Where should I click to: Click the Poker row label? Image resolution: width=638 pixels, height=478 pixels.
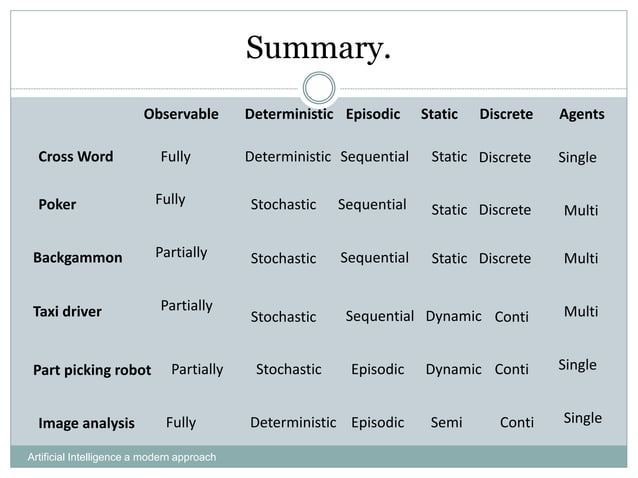click(x=57, y=205)
